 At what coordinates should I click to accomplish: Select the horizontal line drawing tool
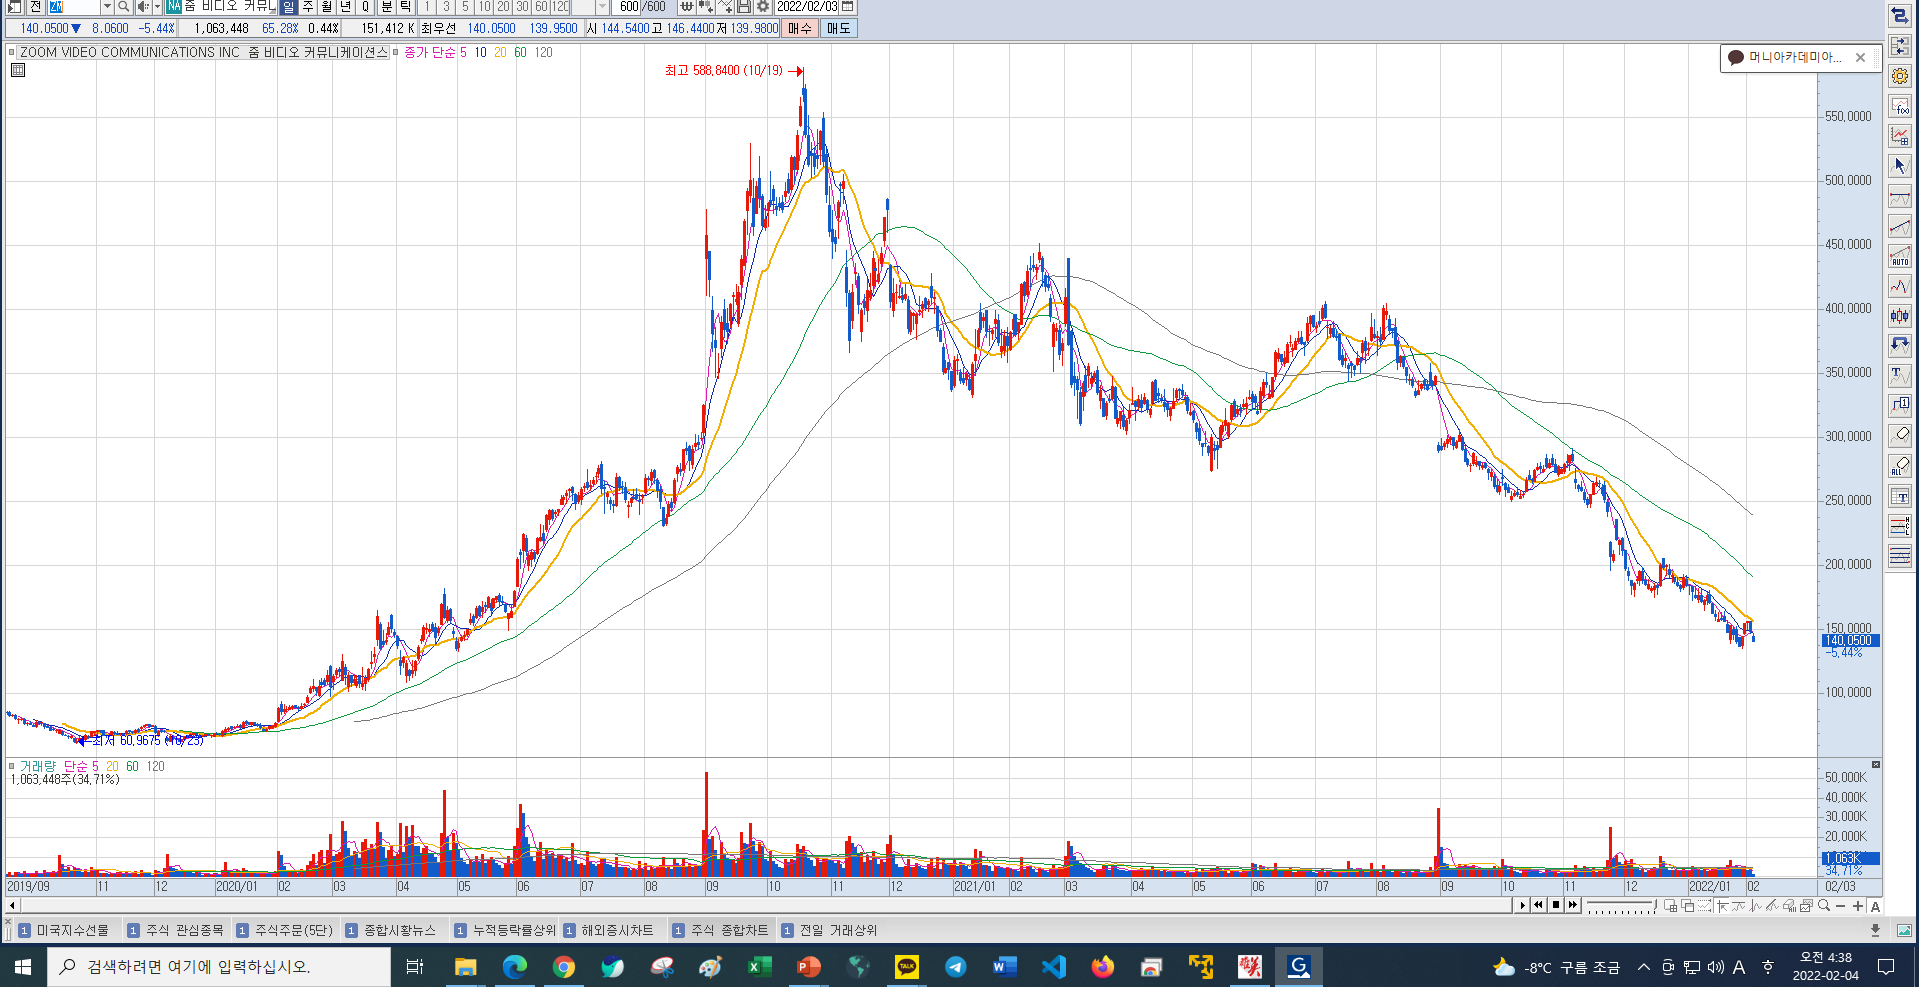(x=1900, y=196)
